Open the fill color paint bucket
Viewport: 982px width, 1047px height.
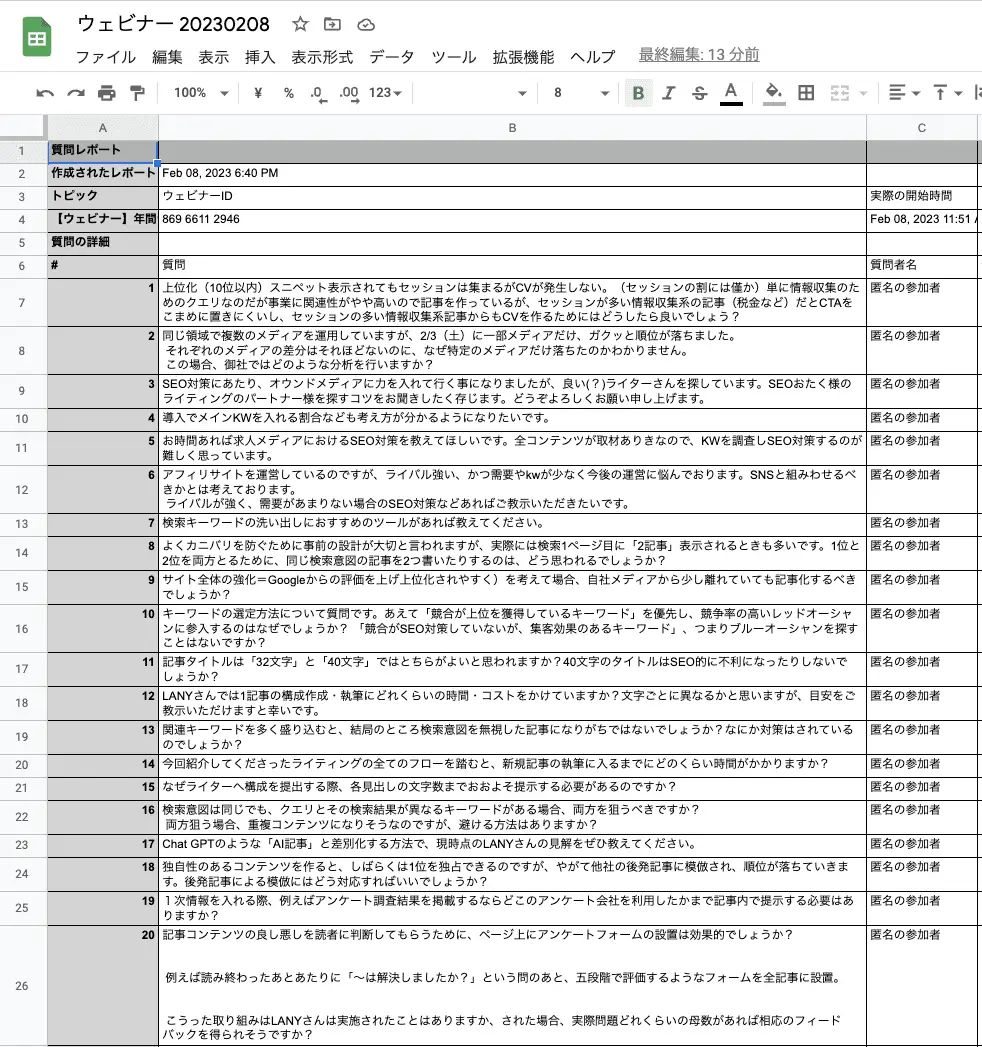[773, 93]
